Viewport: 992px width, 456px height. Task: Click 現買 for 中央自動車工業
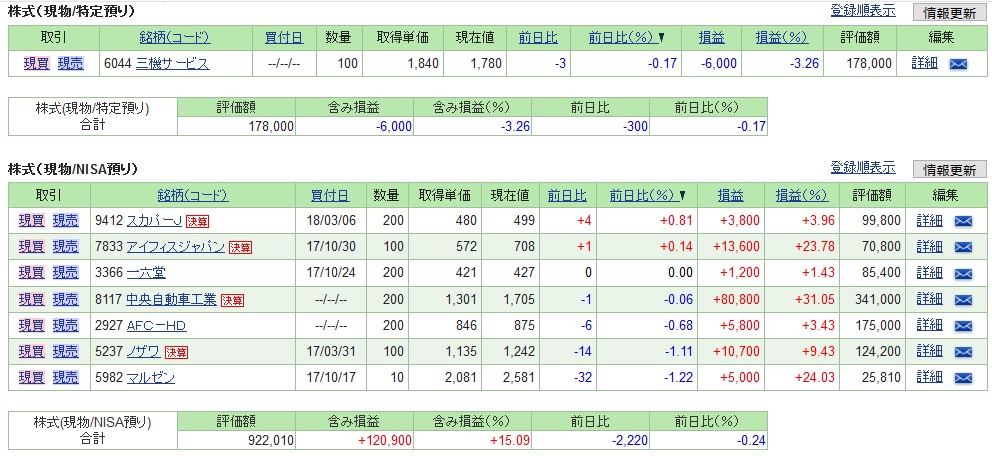[32, 299]
